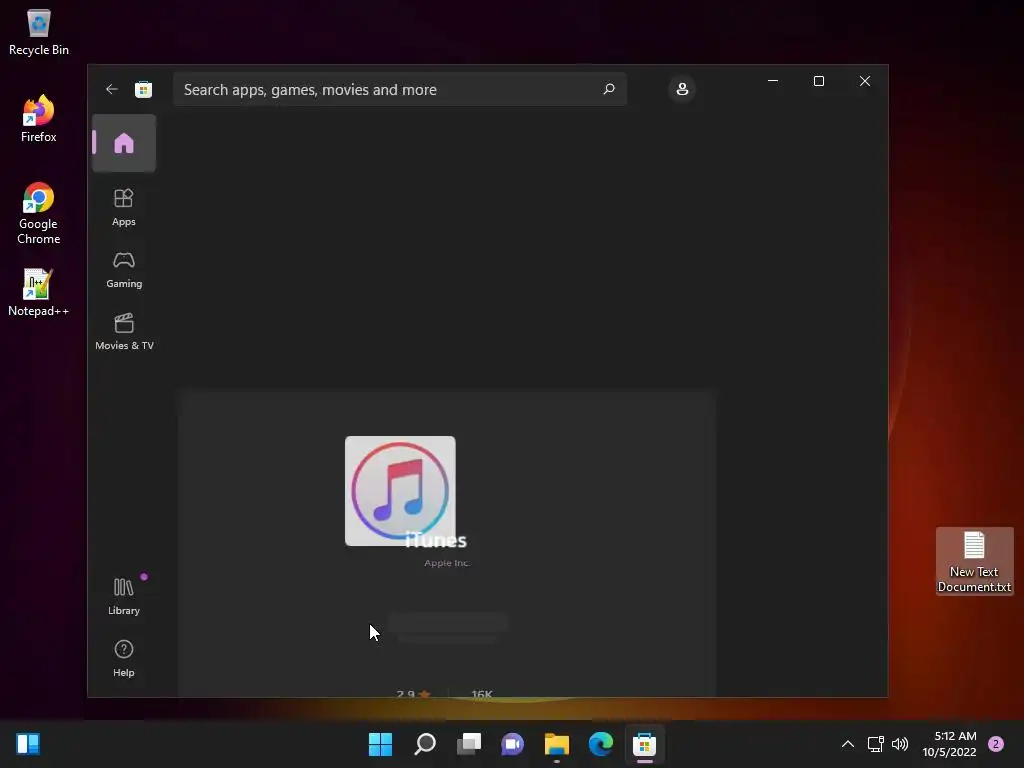Viewport: 1024px width, 768px height.
Task: Open the Help section
Action: pos(124,658)
